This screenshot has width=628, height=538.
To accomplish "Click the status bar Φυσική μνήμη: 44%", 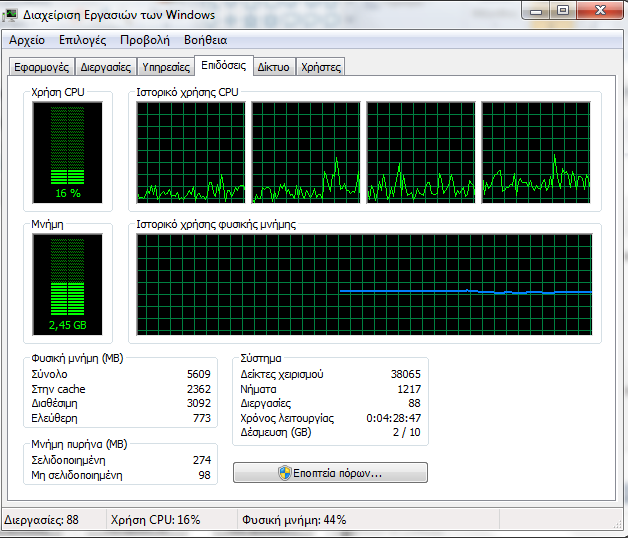I will click(x=294, y=520).
